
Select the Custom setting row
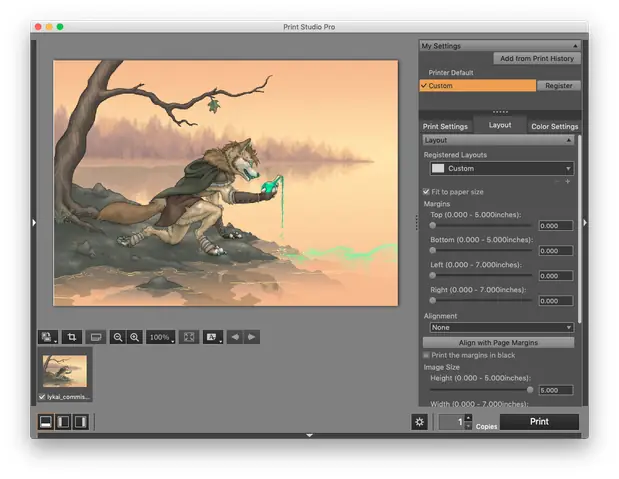478,86
